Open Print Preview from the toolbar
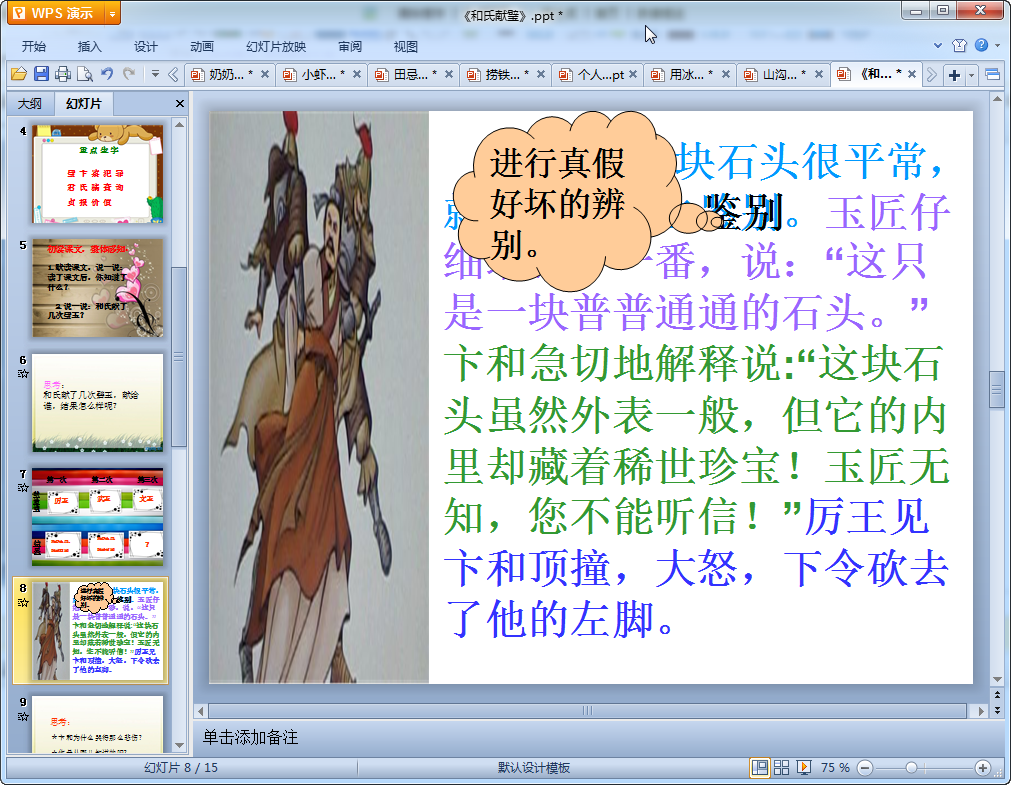The height and width of the screenshot is (785, 1011). pyautogui.click(x=84, y=74)
